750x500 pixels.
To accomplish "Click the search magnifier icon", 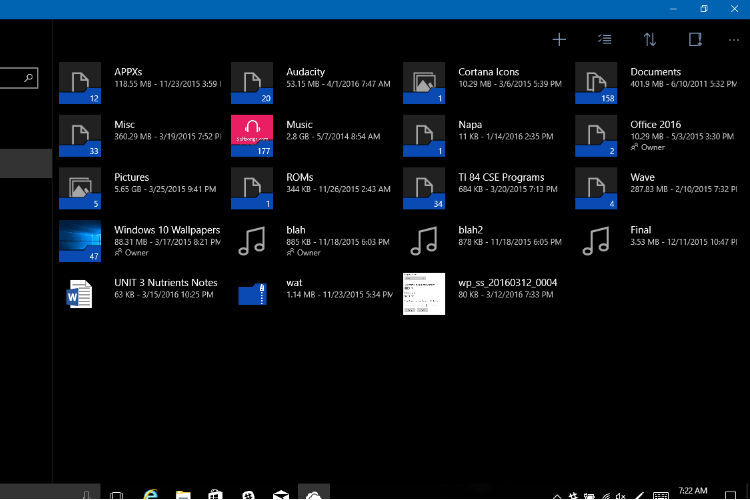I will pyautogui.click(x=30, y=77).
